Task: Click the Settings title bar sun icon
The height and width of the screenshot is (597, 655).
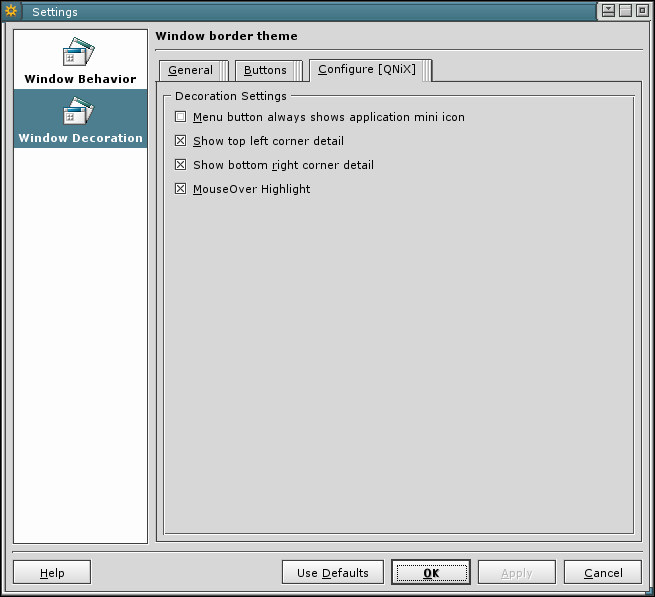Action: pos(11,11)
